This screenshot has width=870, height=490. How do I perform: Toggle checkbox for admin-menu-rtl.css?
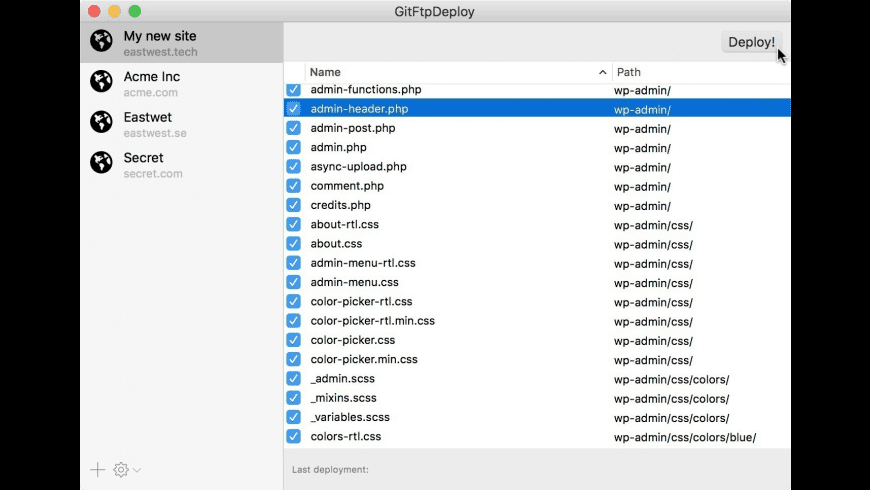point(294,263)
